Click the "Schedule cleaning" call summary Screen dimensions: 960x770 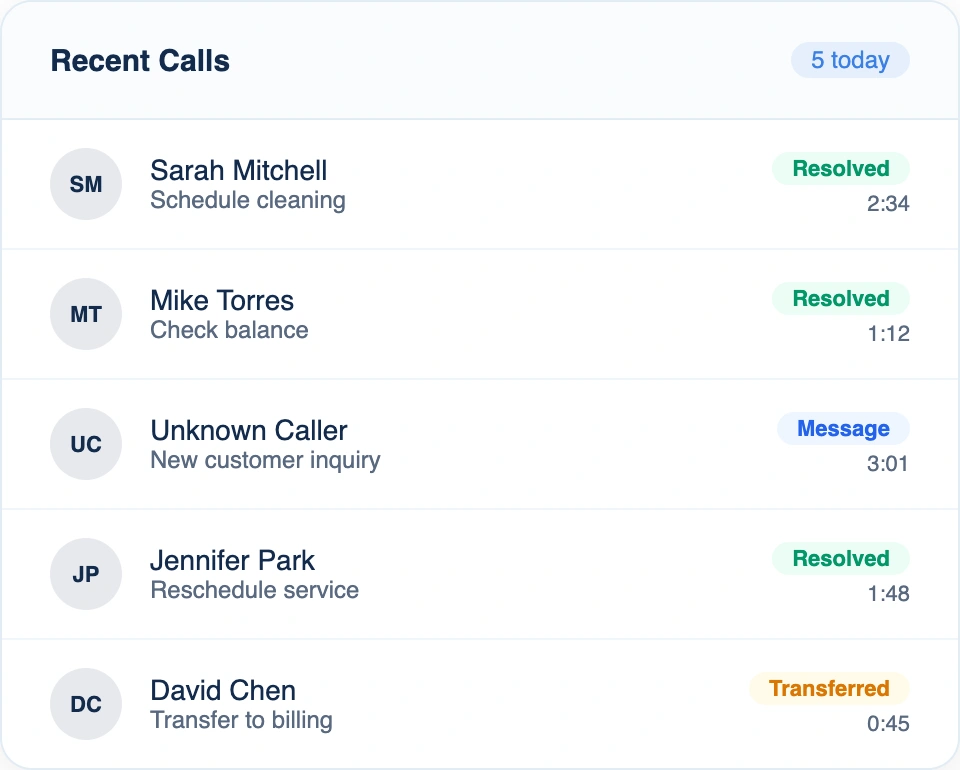[x=248, y=200]
